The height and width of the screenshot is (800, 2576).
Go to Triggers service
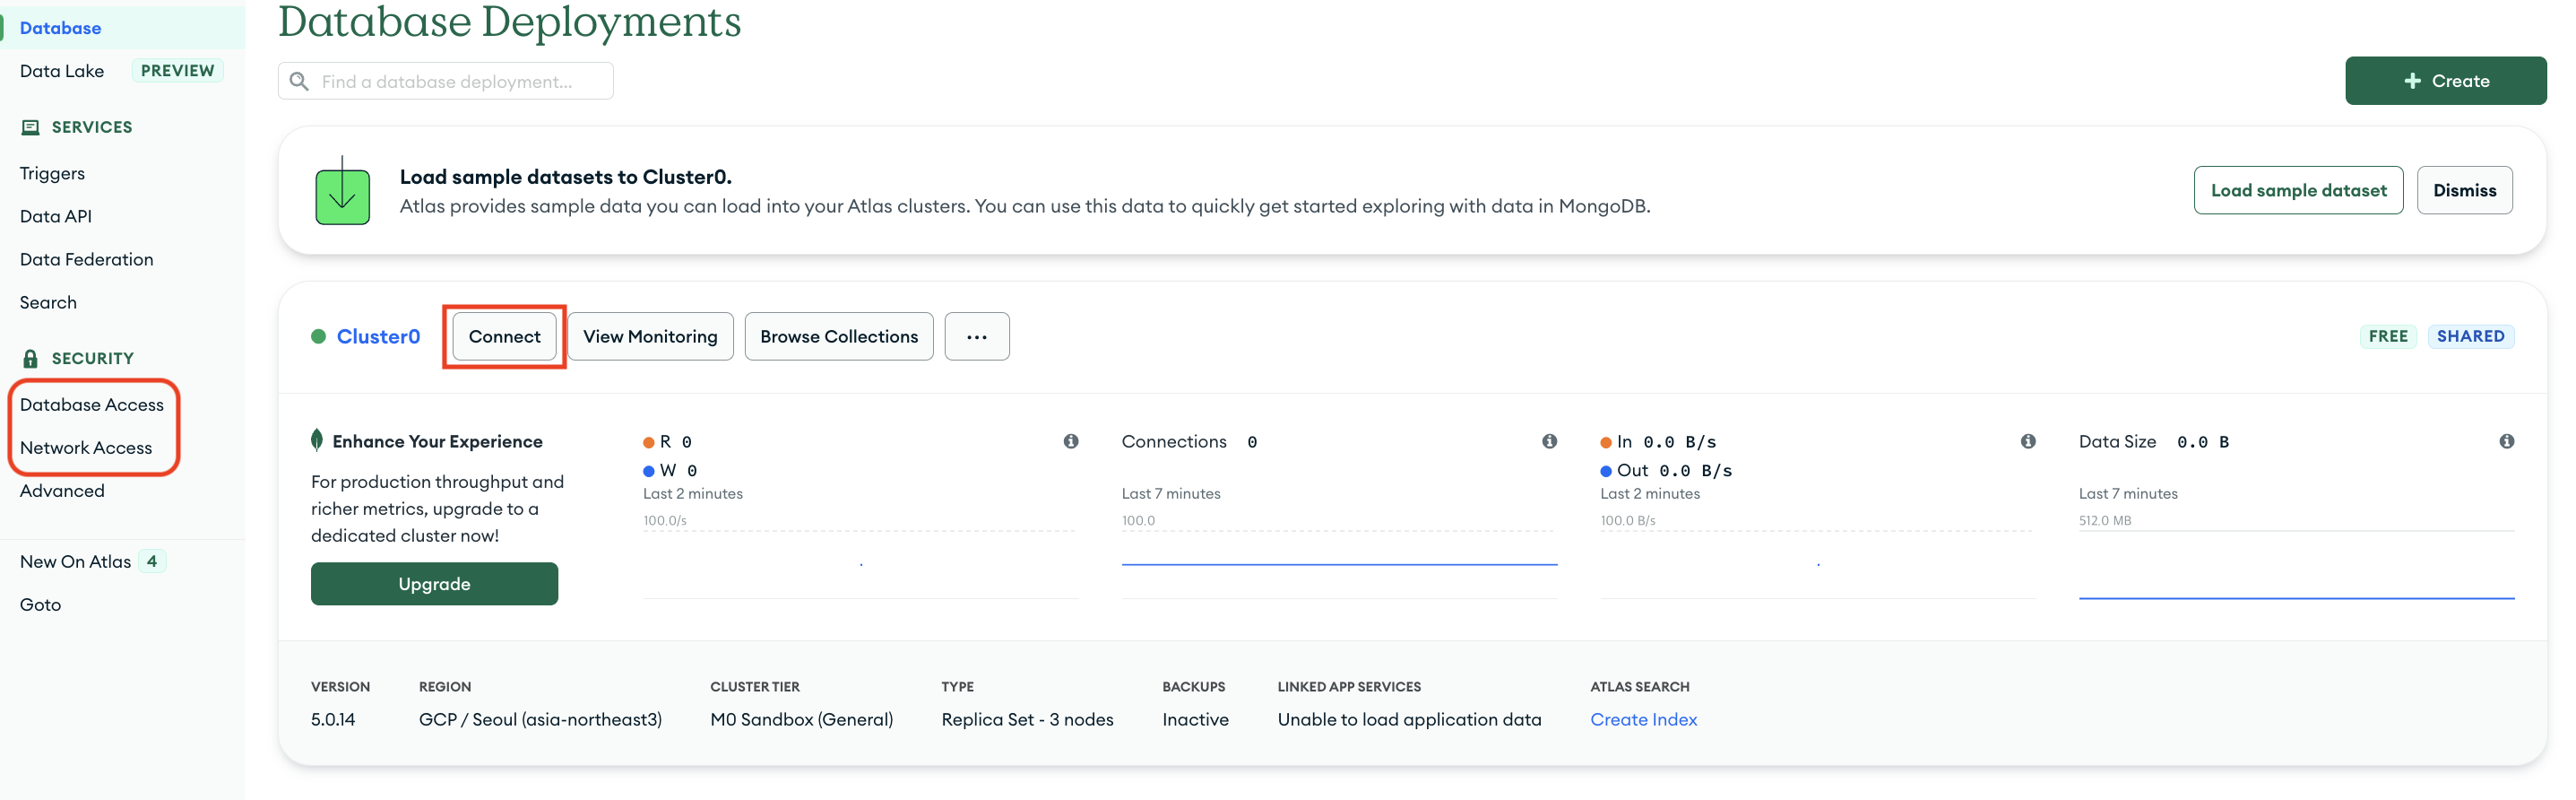coord(52,173)
